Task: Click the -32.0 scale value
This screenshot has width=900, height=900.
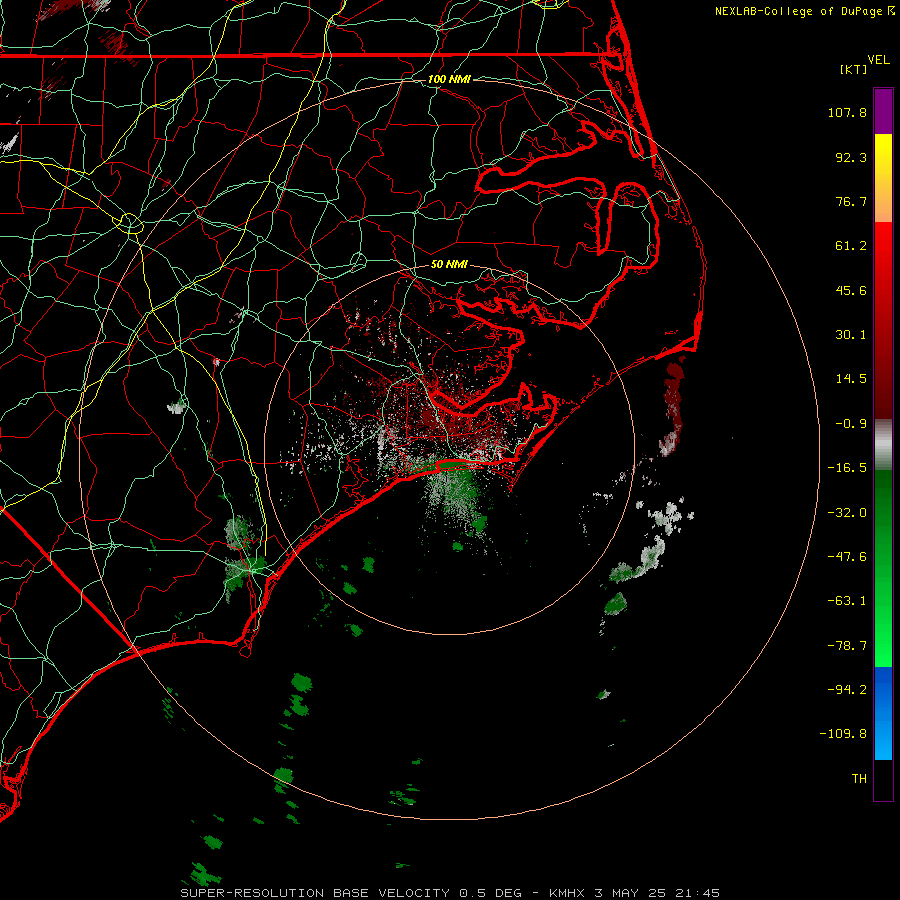Action: point(847,513)
